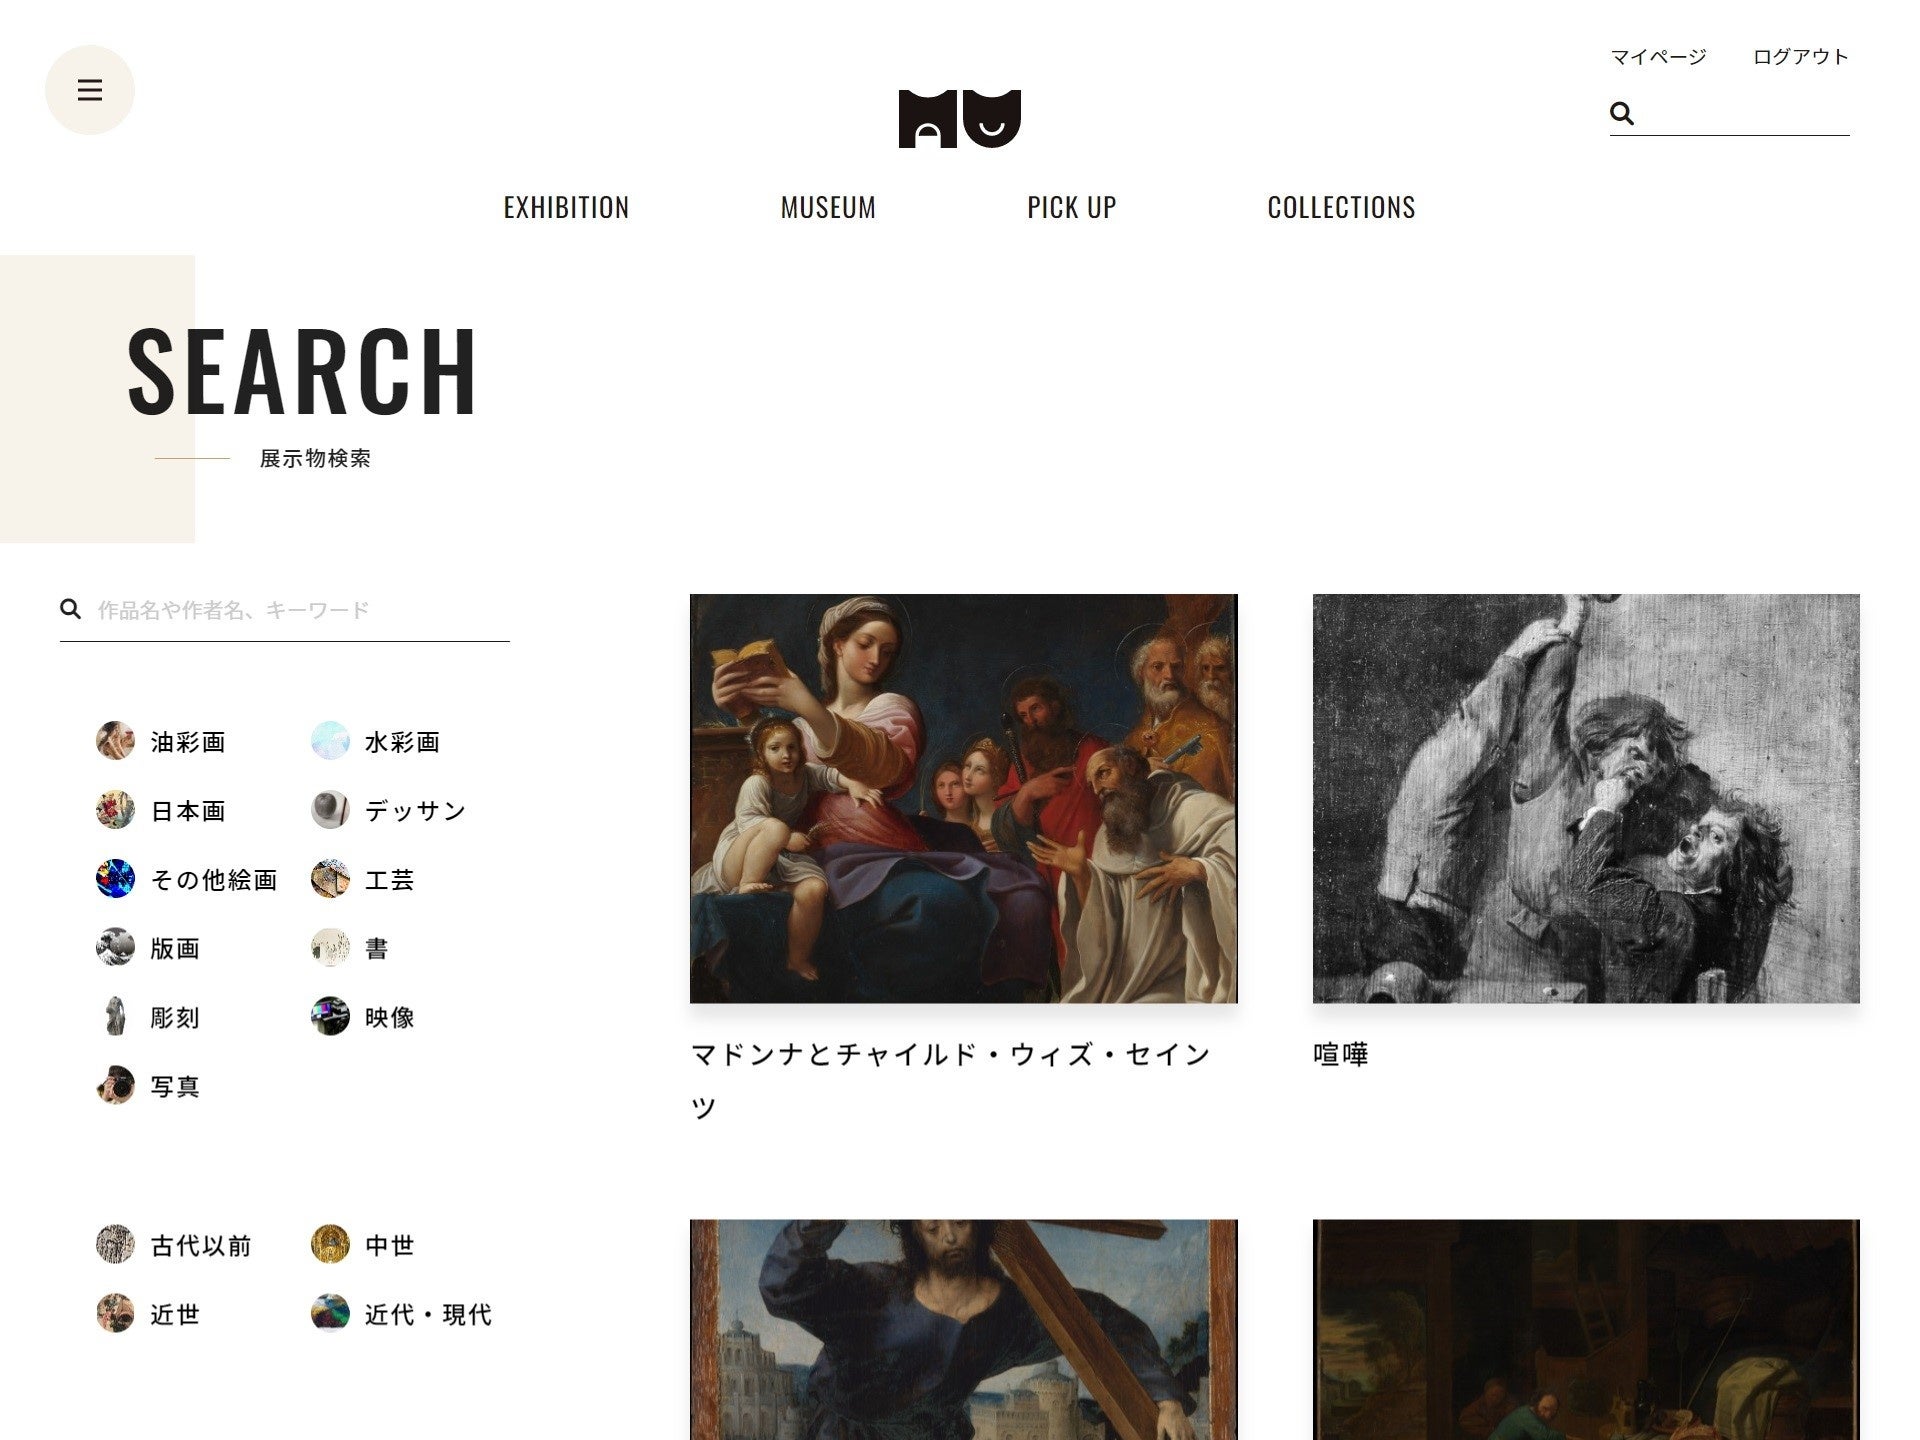Click the ログアウト link
This screenshot has width=1920, height=1440.
click(x=1801, y=57)
